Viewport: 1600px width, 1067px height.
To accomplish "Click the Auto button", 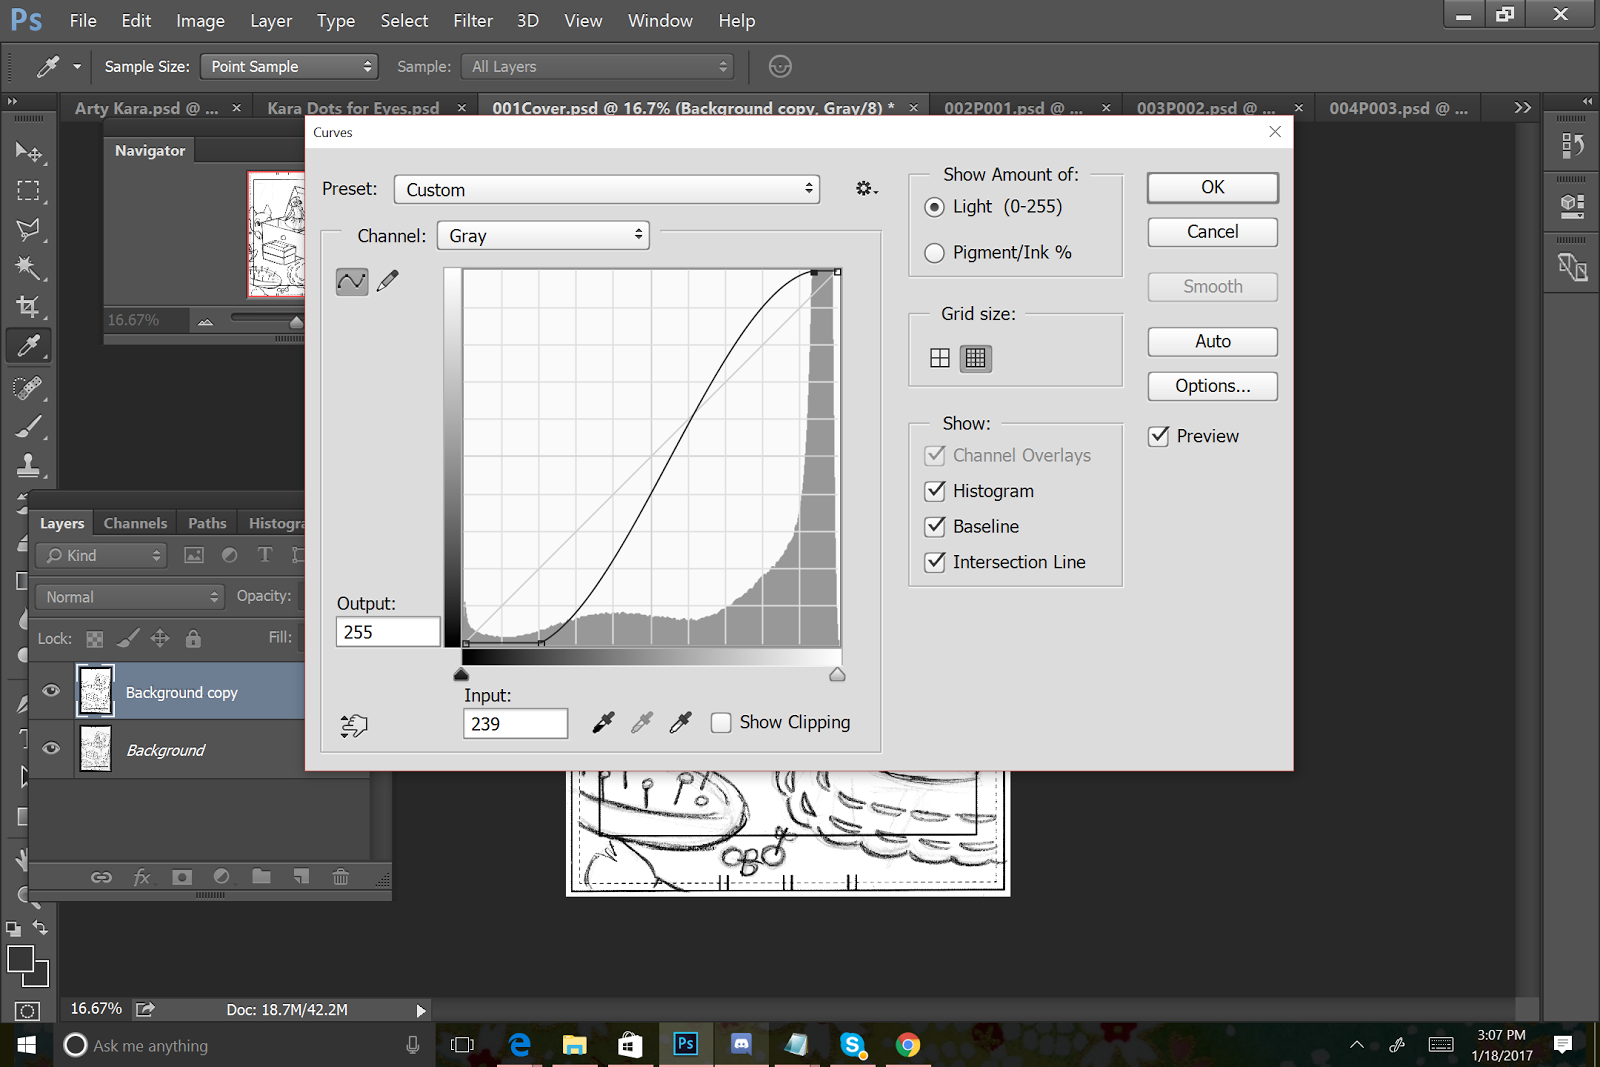I will (1212, 341).
